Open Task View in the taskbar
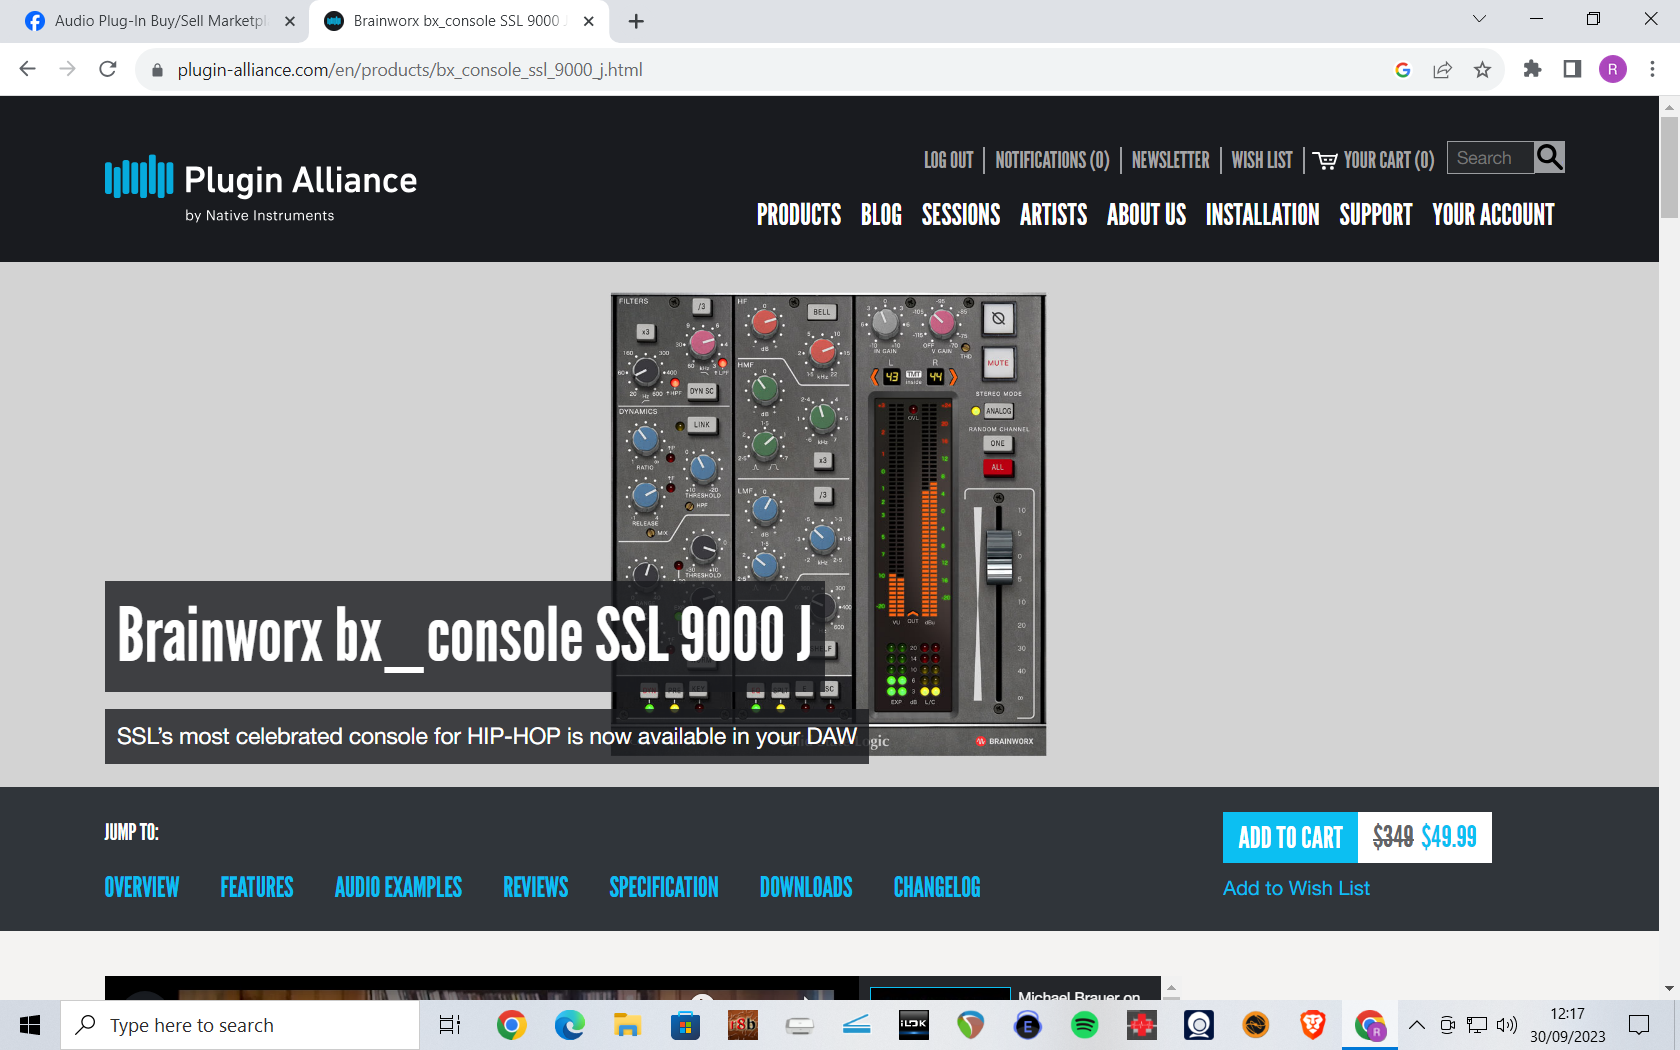The image size is (1680, 1050). [450, 1025]
